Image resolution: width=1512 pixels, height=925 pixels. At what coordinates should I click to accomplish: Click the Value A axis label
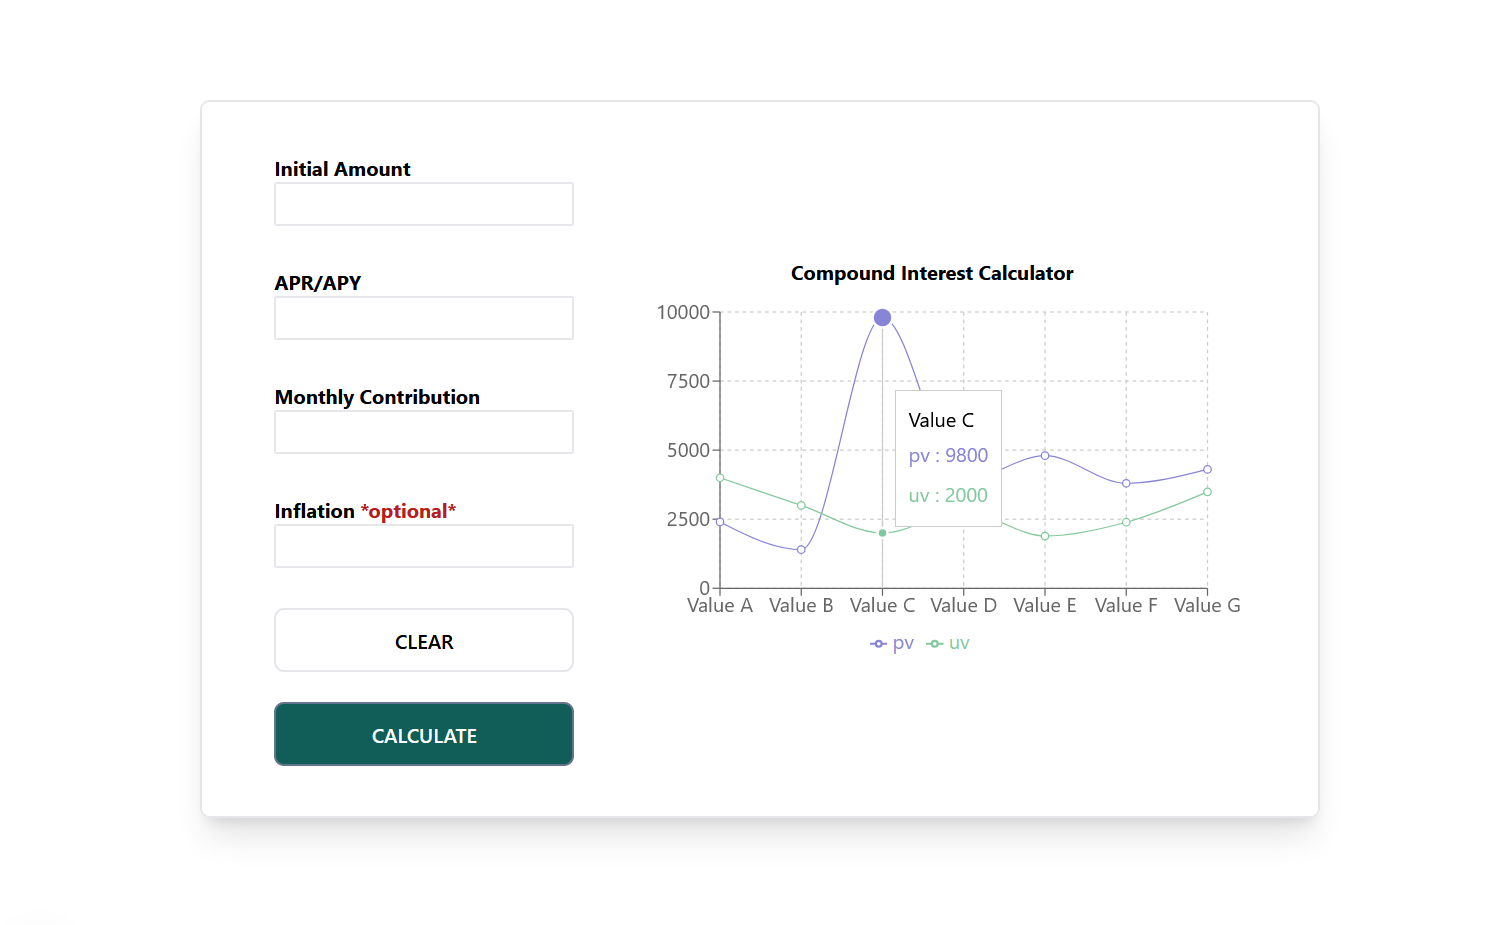tap(720, 605)
